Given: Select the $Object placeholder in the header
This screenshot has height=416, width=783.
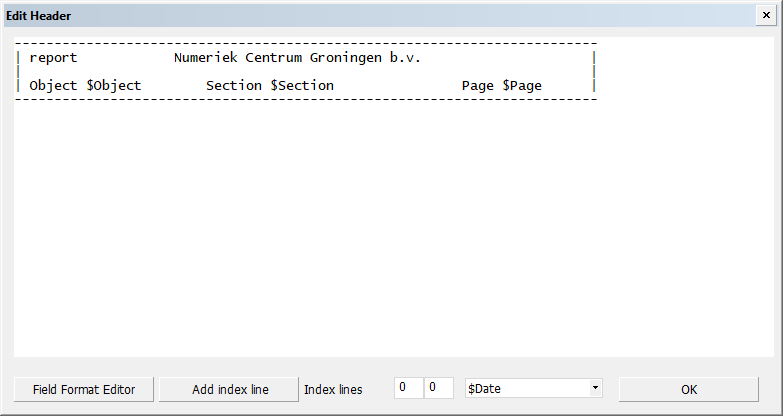Looking at the screenshot, I should click(x=114, y=86).
